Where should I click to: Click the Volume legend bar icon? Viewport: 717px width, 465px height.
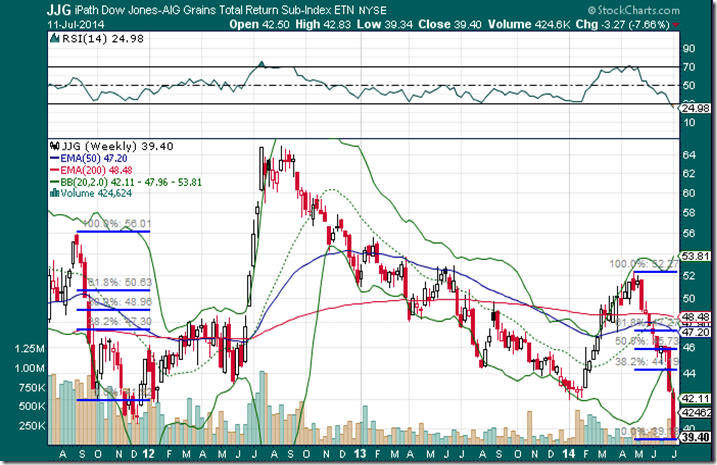(x=52, y=192)
